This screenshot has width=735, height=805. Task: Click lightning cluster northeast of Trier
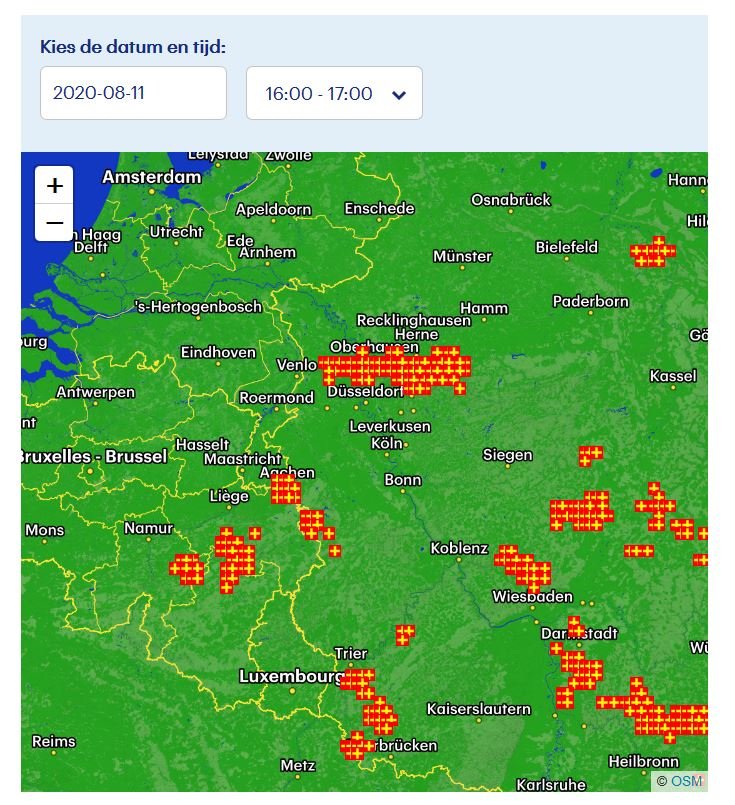[x=404, y=635]
